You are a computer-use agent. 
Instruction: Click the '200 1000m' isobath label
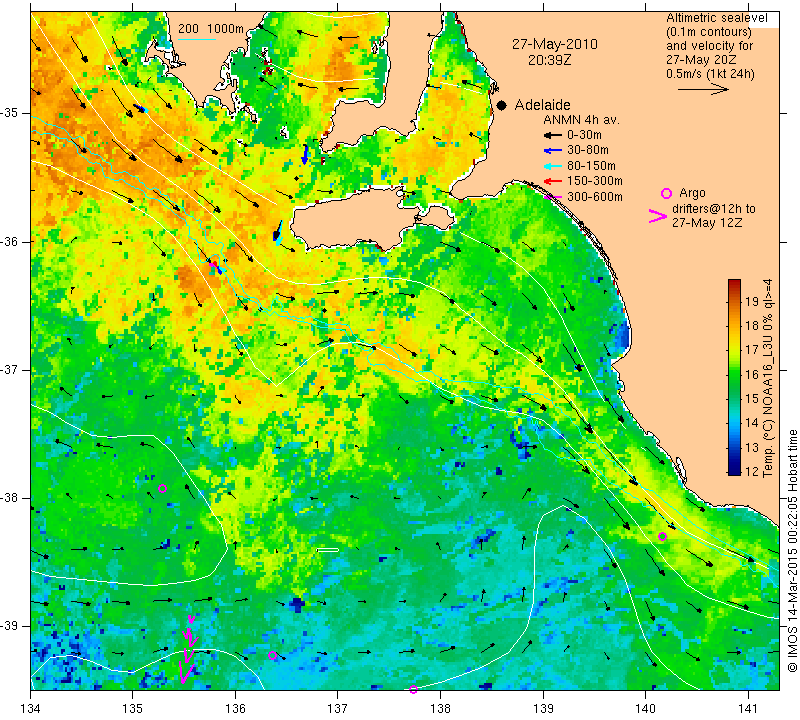pos(211,29)
